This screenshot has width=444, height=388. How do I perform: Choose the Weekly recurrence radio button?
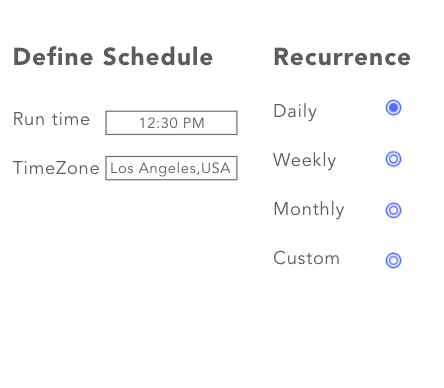tap(393, 159)
